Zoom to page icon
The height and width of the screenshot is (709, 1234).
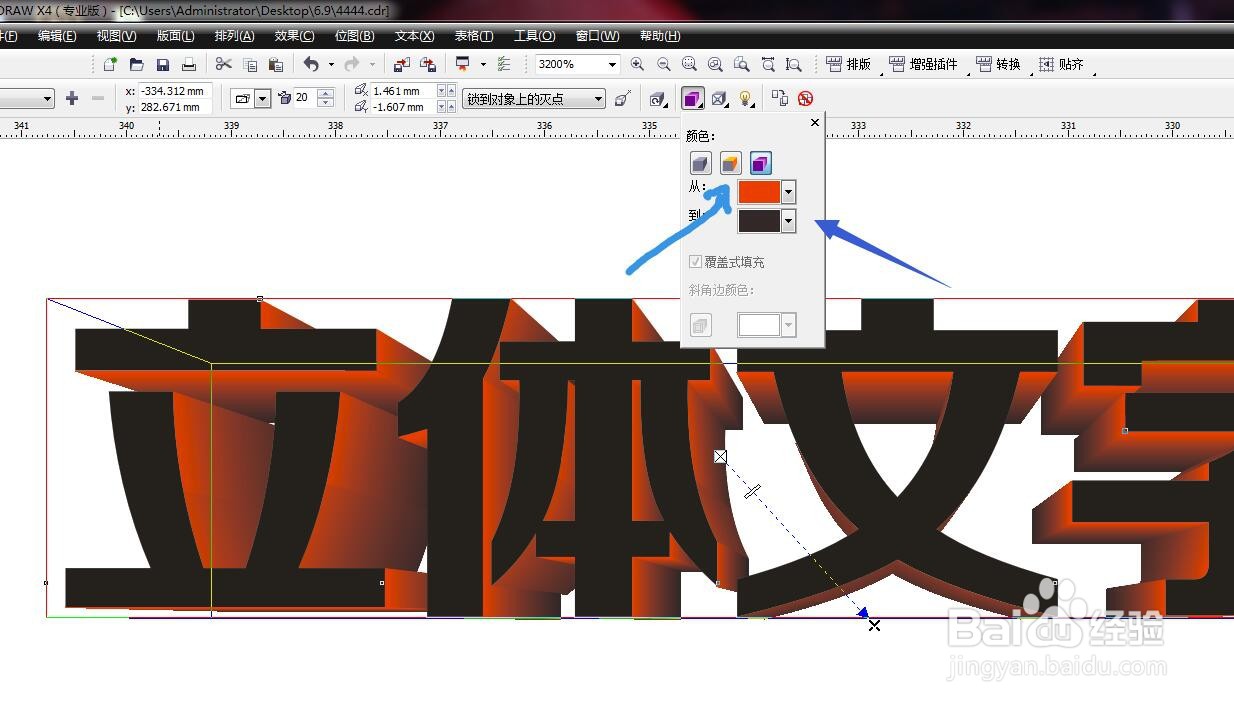[741, 64]
